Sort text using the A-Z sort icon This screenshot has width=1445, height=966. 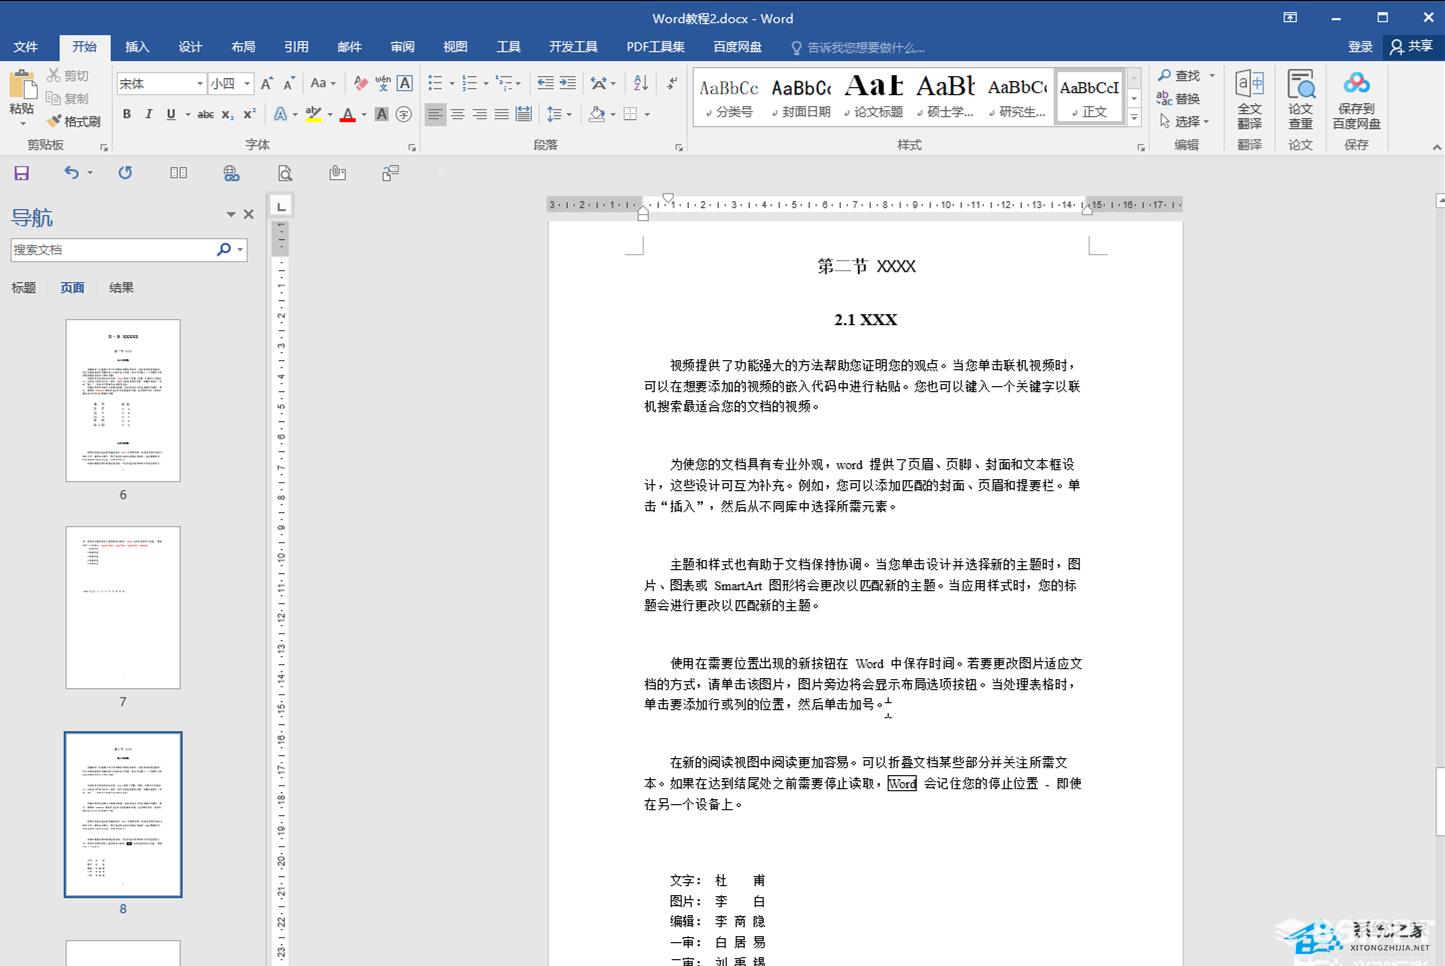(x=641, y=83)
